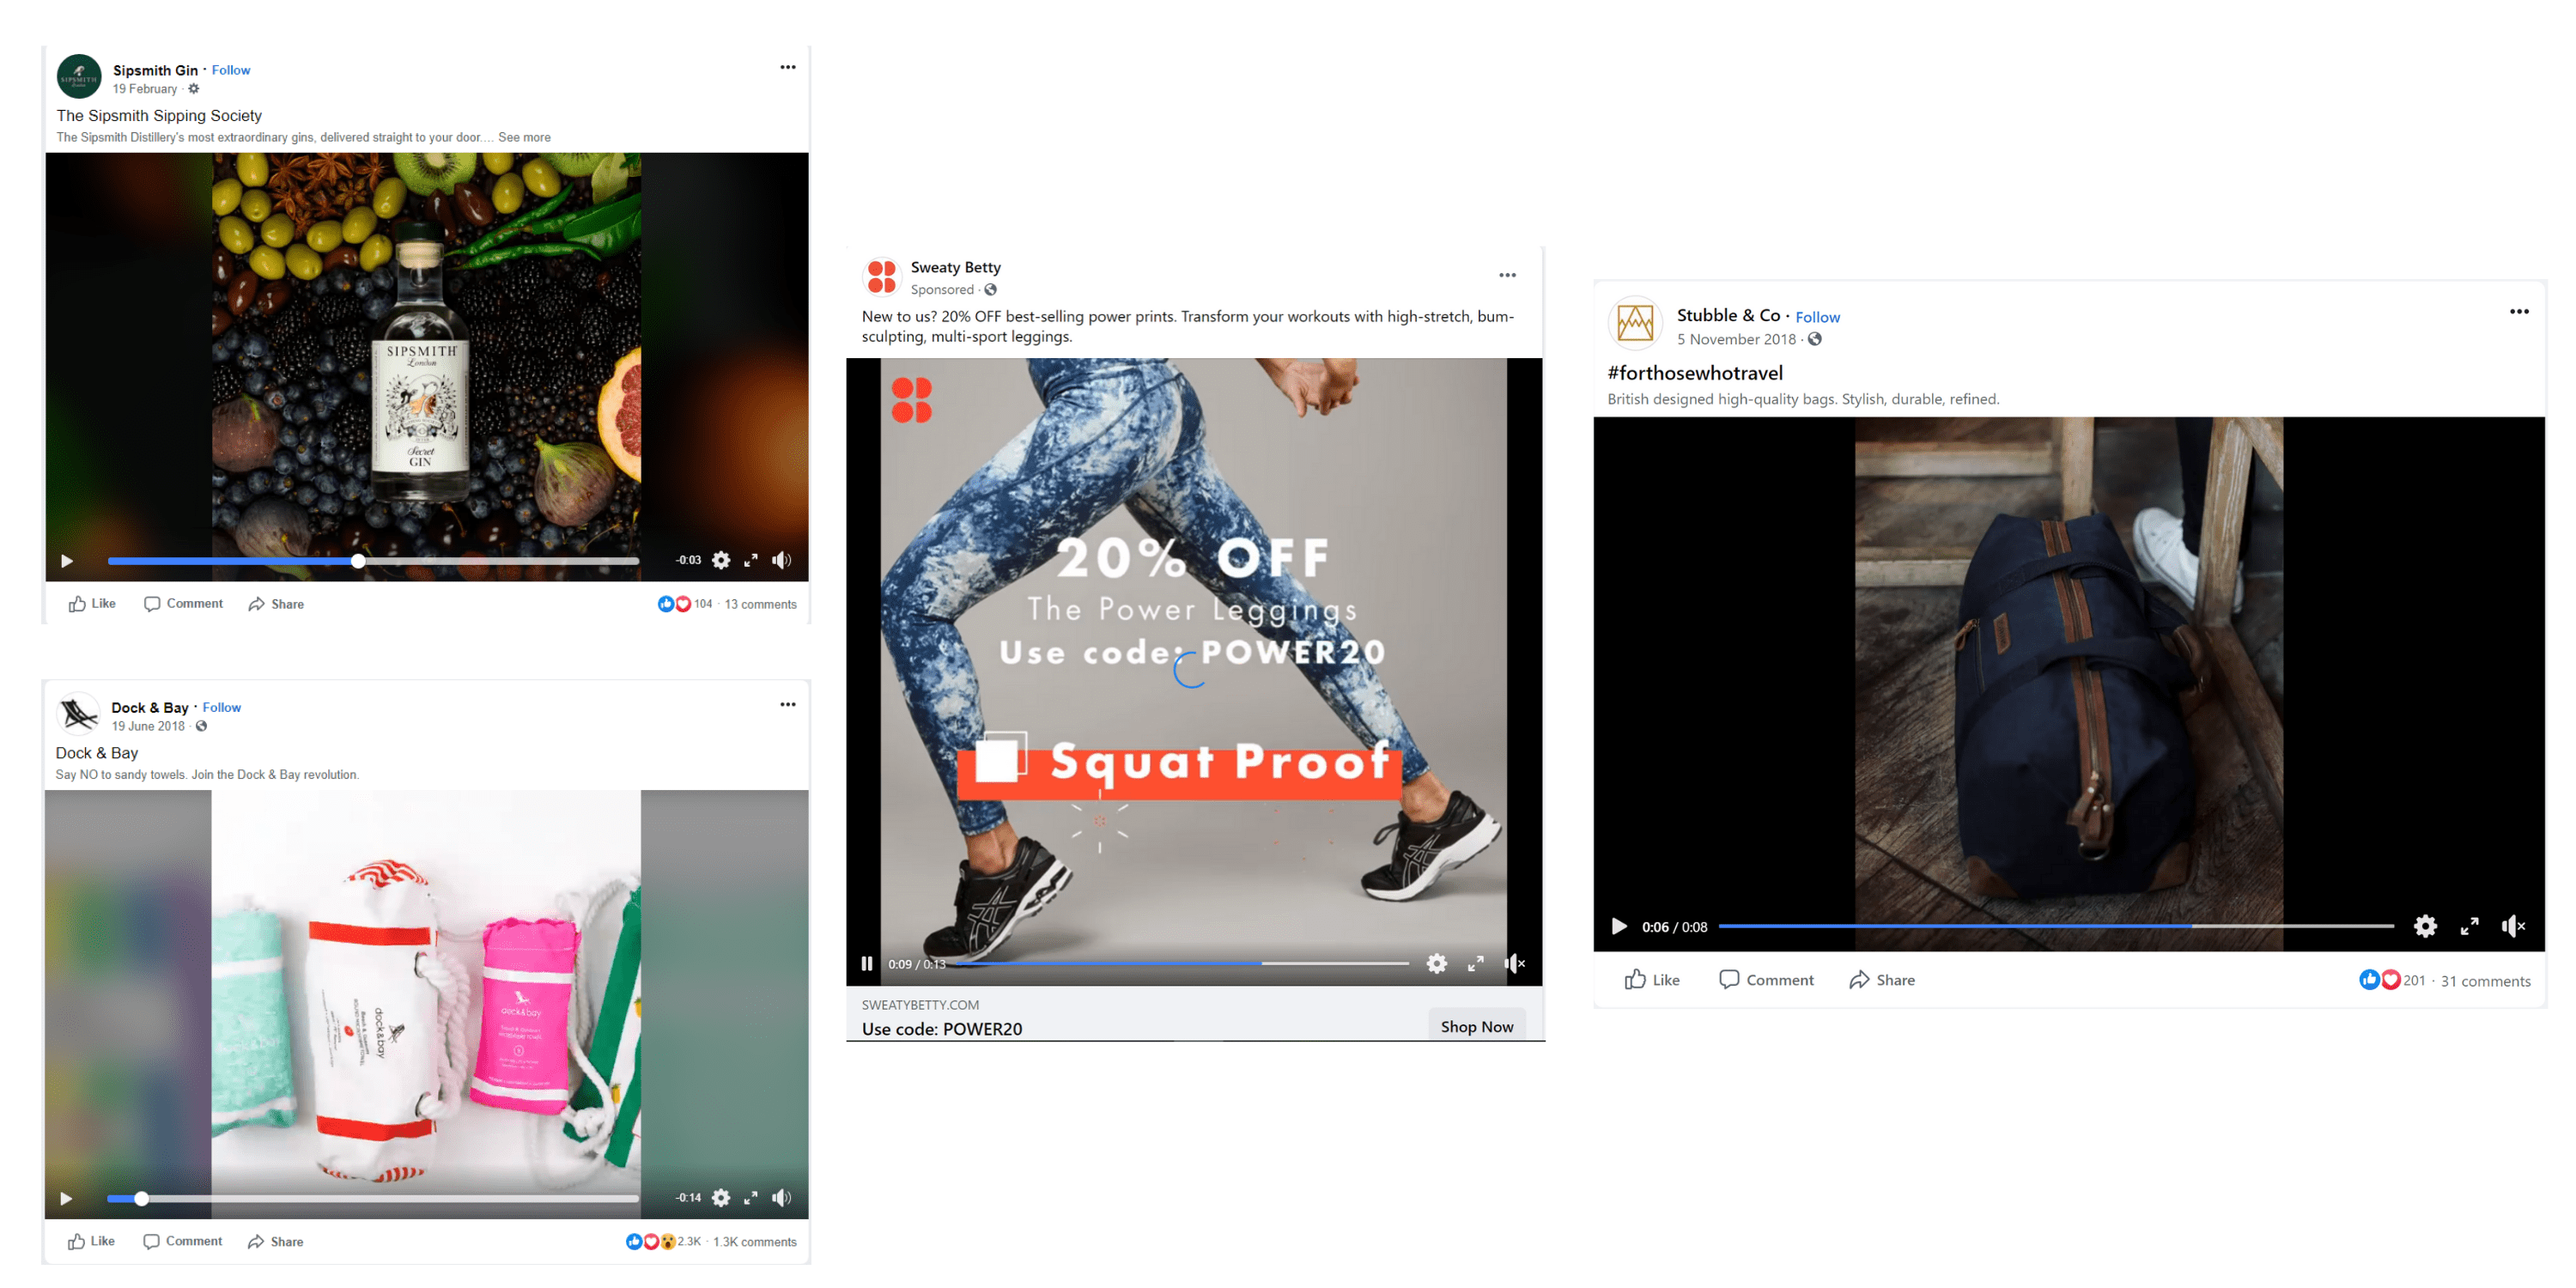
Task: Open Dock & Bay profile picture
Action: (78, 714)
